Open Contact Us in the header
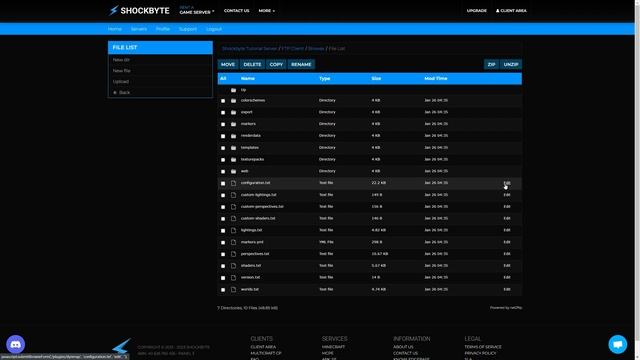 coord(236,11)
